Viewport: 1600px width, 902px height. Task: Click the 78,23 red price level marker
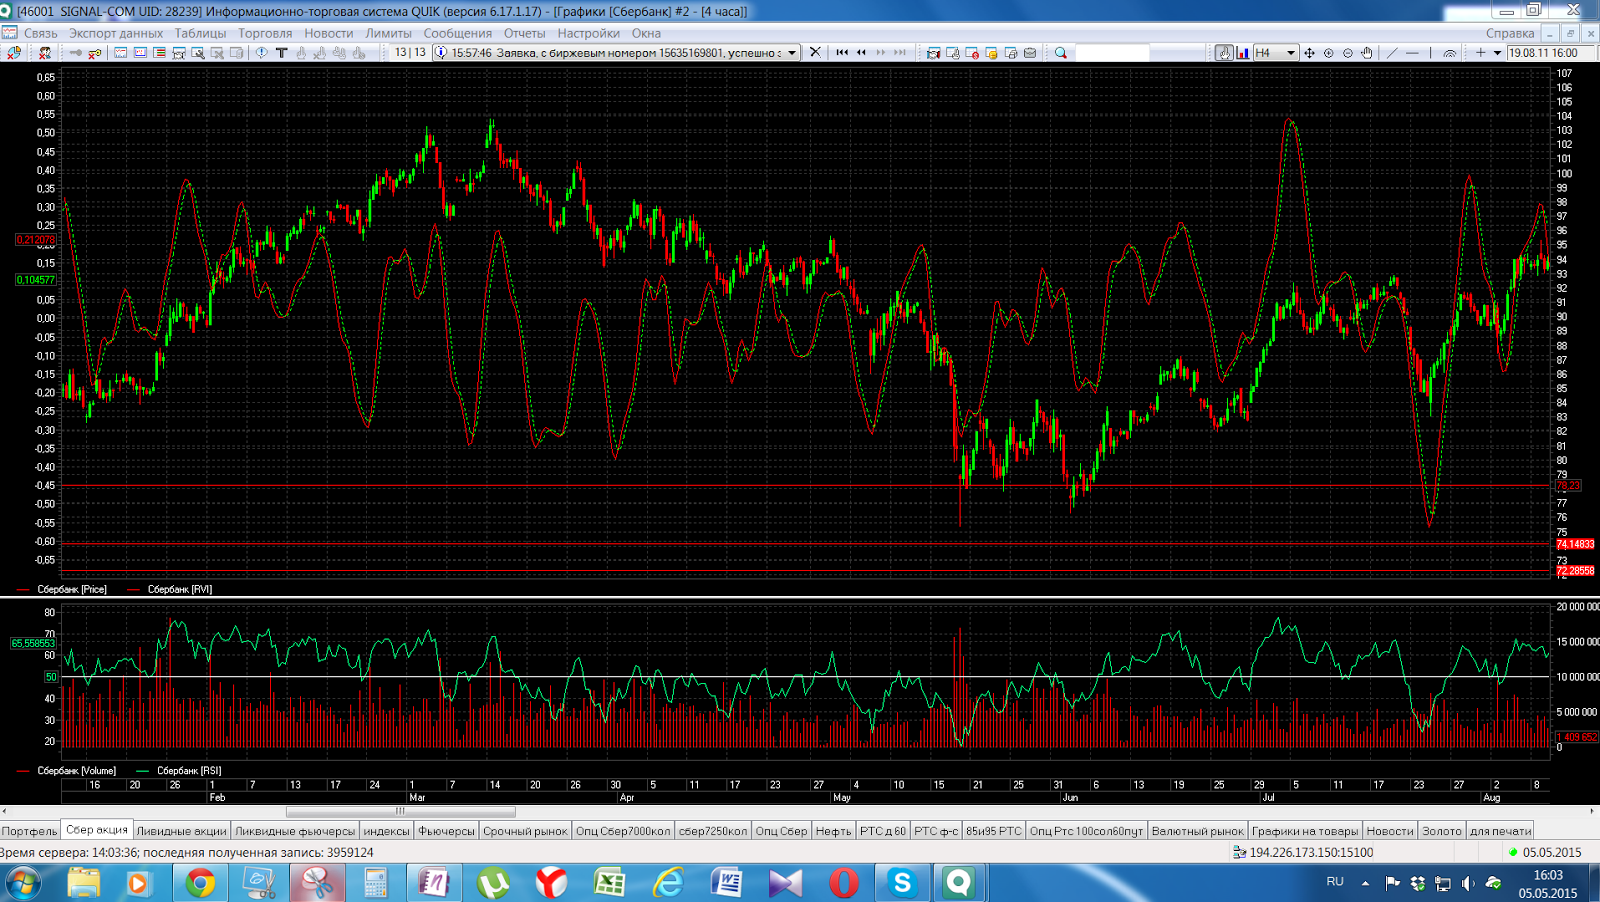coord(1568,485)
